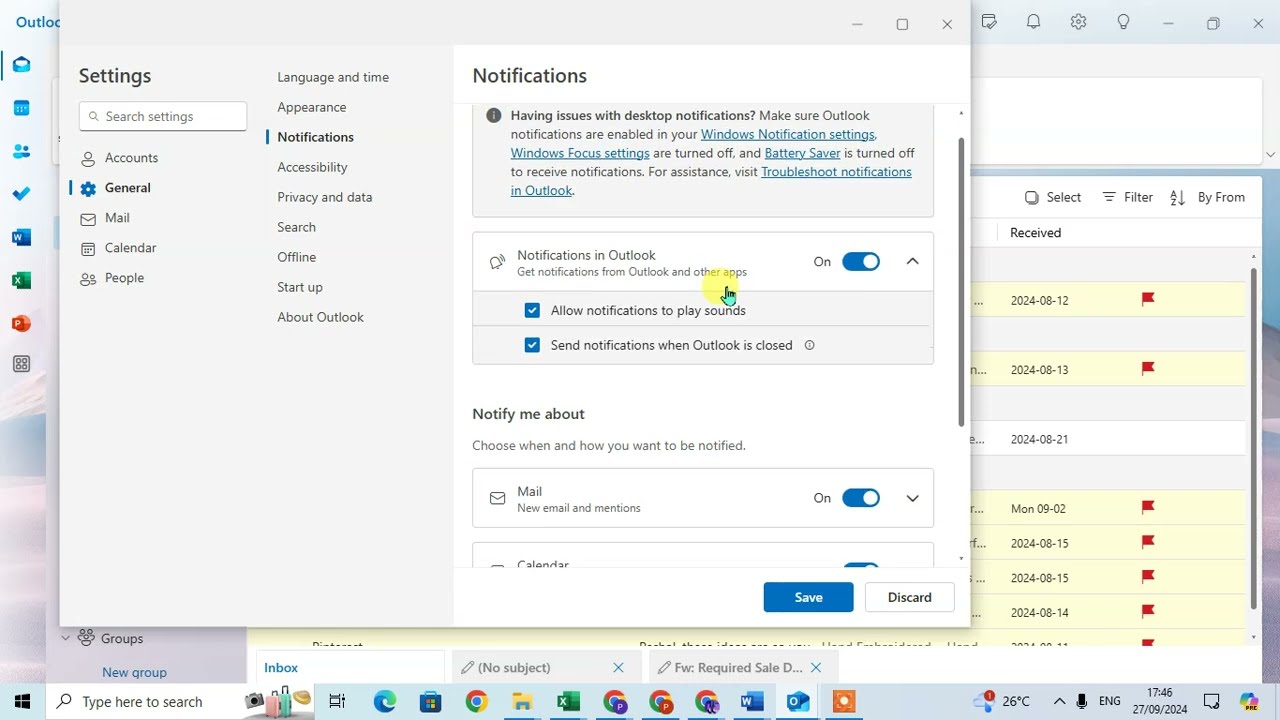Screen dimensions: 1280x720
Task: Open Battery Saver link
Action: 802,153
